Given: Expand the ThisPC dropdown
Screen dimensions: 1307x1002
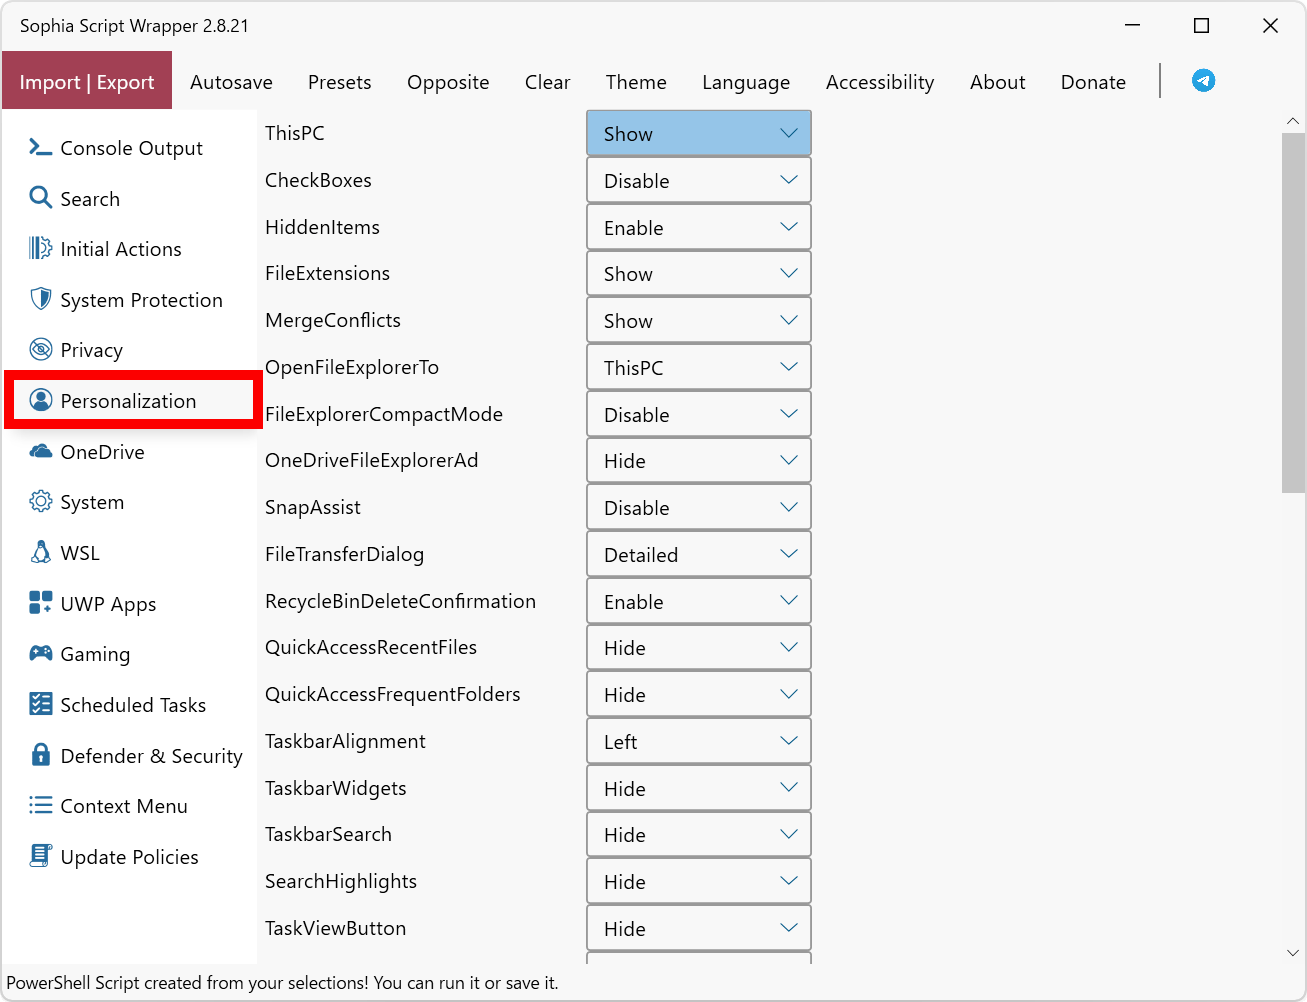Looking at the screenshot, I should pyautogui.click(x=698, y=134).
